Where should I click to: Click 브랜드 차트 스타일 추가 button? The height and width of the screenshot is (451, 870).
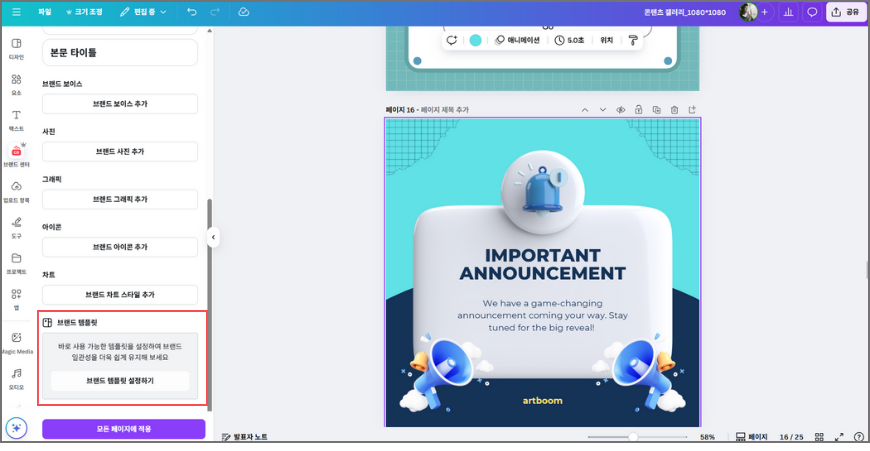point(120,295)
